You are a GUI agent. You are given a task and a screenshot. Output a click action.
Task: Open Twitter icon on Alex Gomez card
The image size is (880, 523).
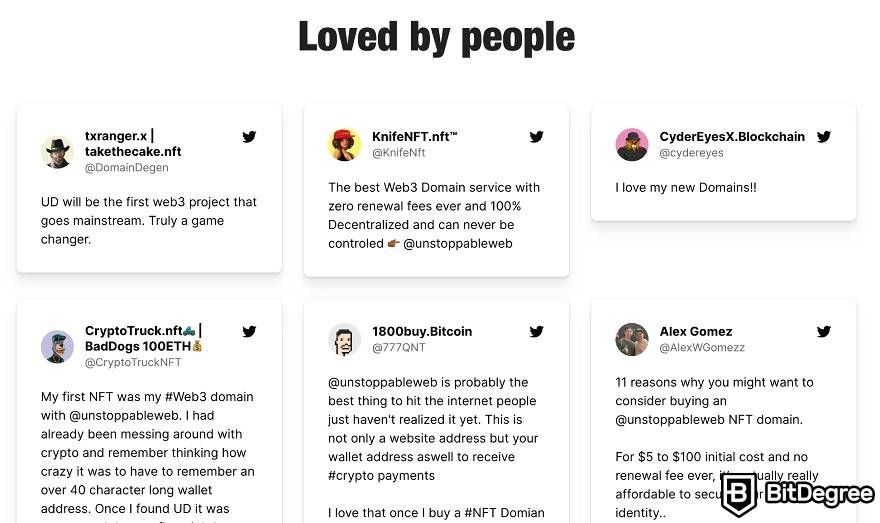824,331
